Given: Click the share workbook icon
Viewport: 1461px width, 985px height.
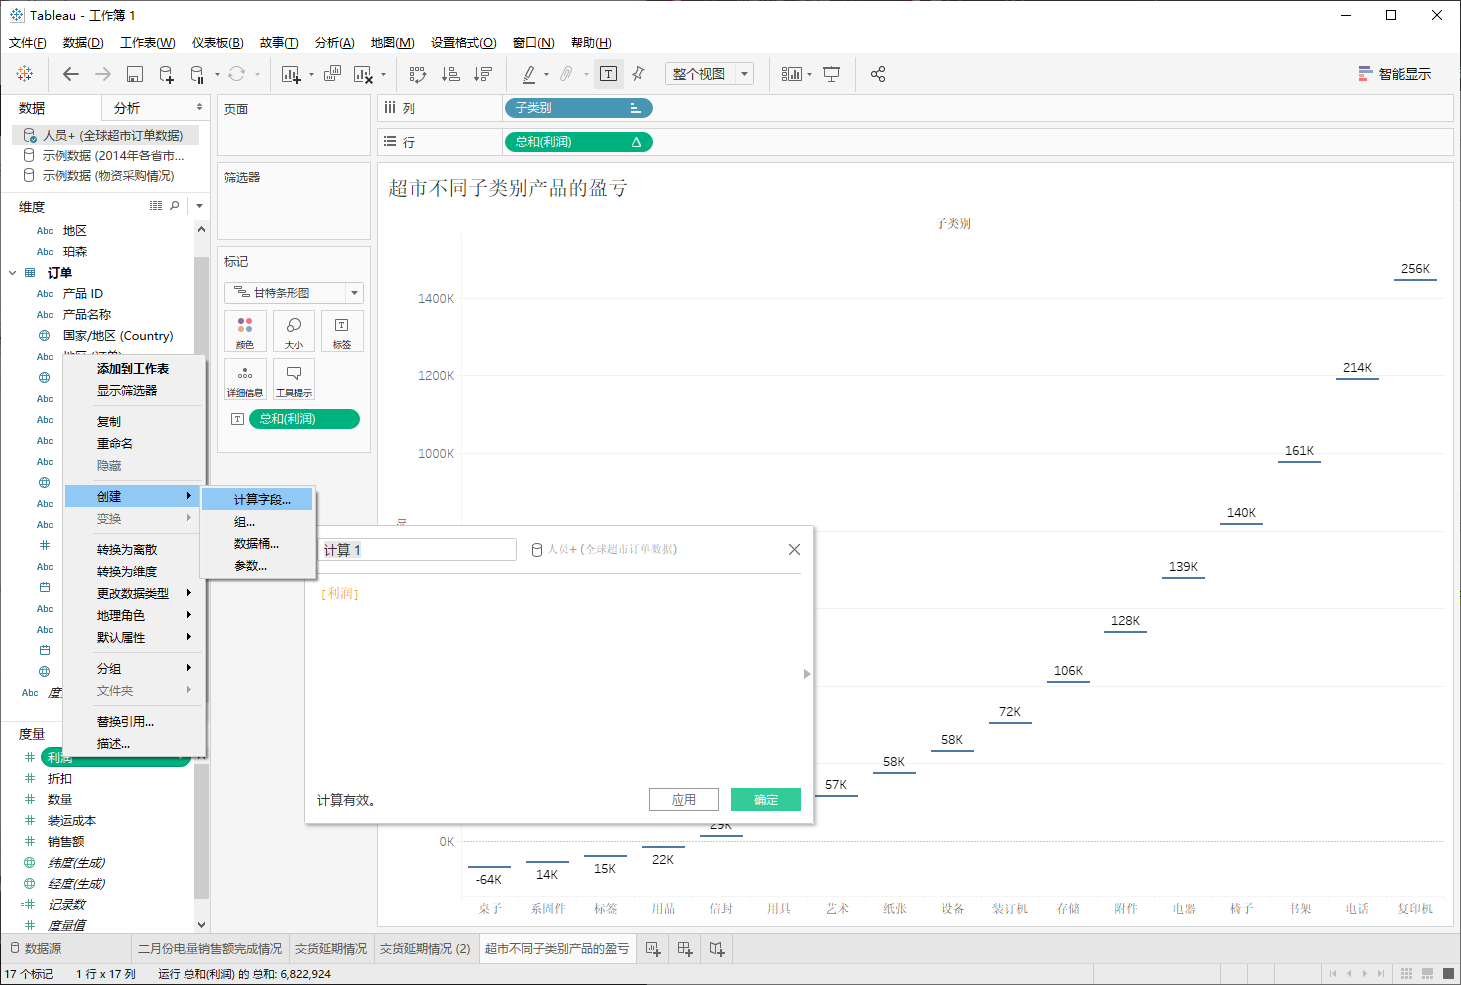Looking at the screenshot, I should [878, 74].
